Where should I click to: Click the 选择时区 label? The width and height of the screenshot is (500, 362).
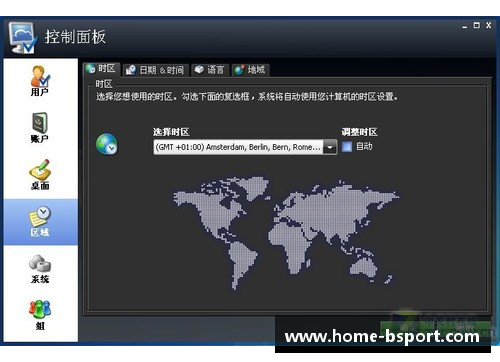(x=171, y=132)
